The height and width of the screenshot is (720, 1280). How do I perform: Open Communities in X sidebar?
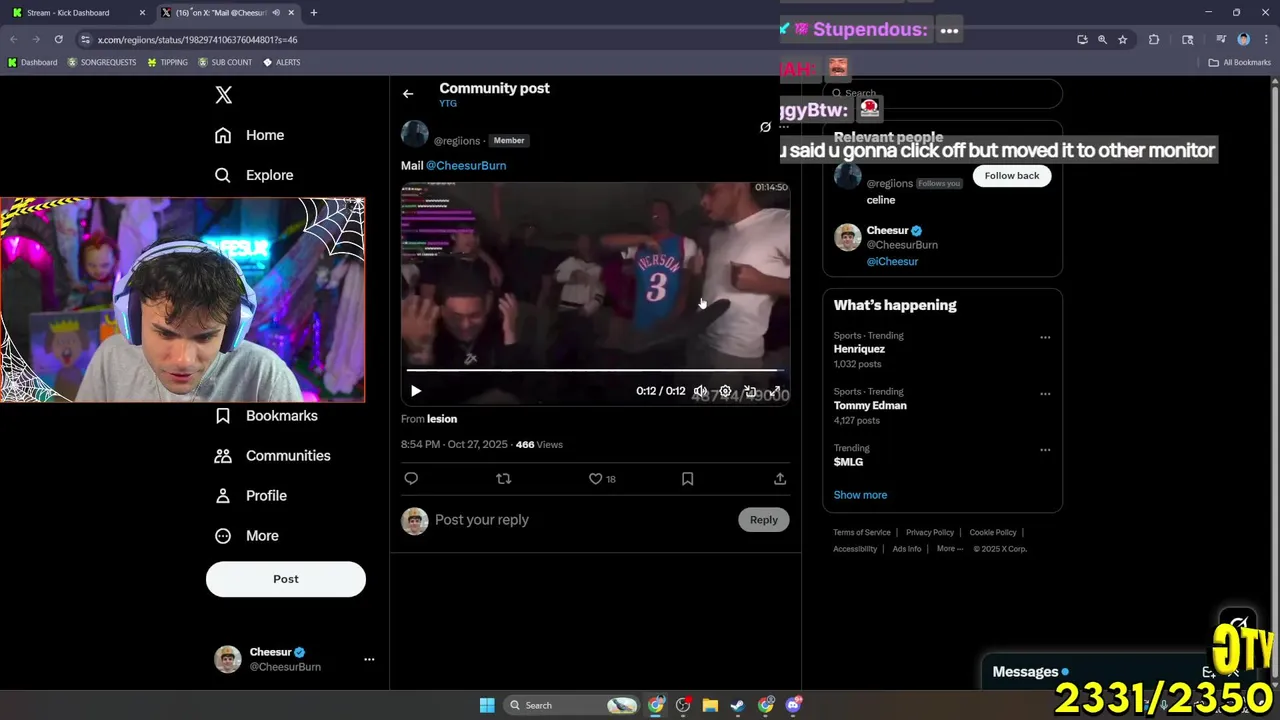pos(272,456)
